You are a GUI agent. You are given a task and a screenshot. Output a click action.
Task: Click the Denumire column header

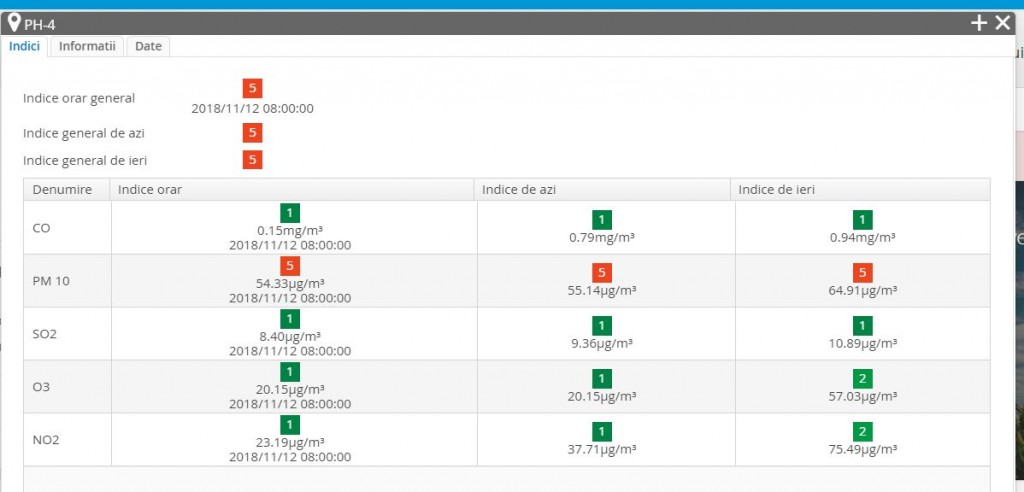coord(62,190)
